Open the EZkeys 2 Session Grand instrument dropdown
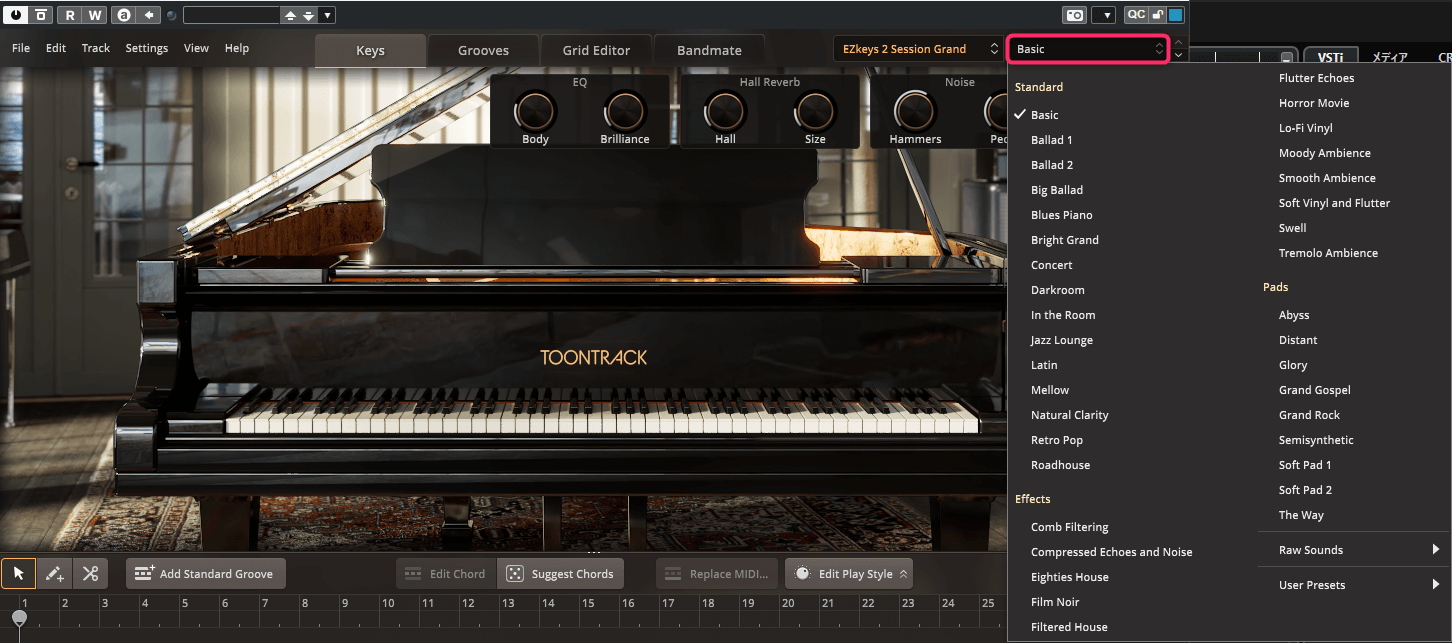Viewport: 1452px width, 643px height. click(x=917, y=48)
